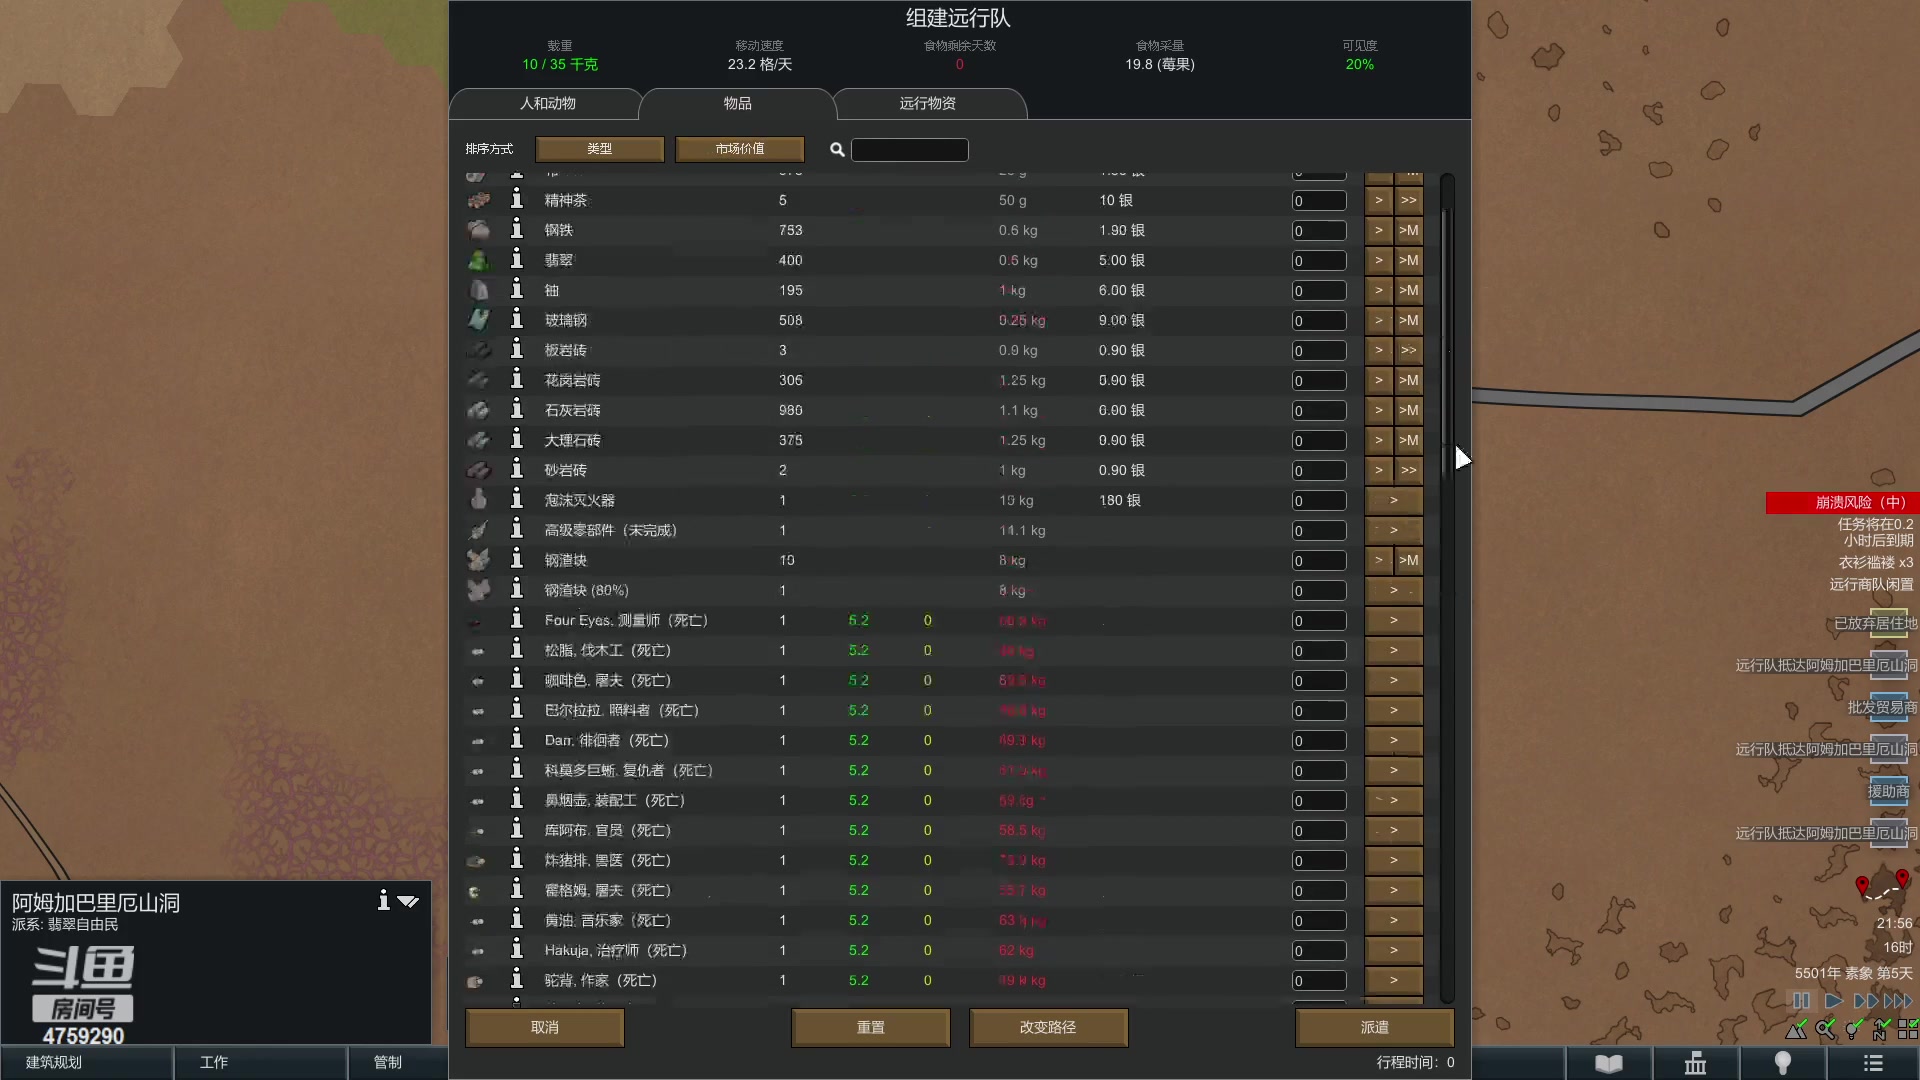Open info for 阿姆加巴里厄山洞 settlement
This screenshot has height=1080, width=1920.
tap(383, 900)
